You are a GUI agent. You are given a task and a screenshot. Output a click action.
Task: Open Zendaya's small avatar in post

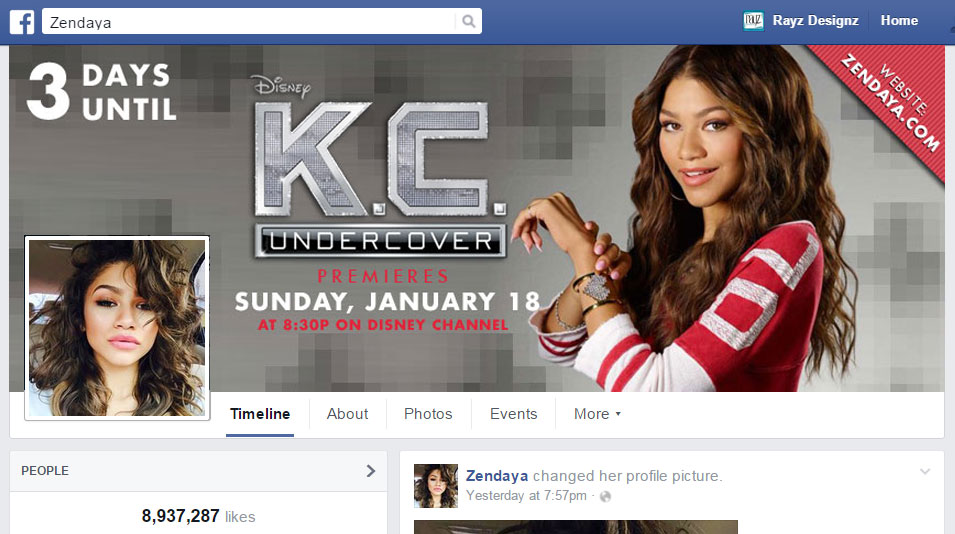click(x=435, y=486)
